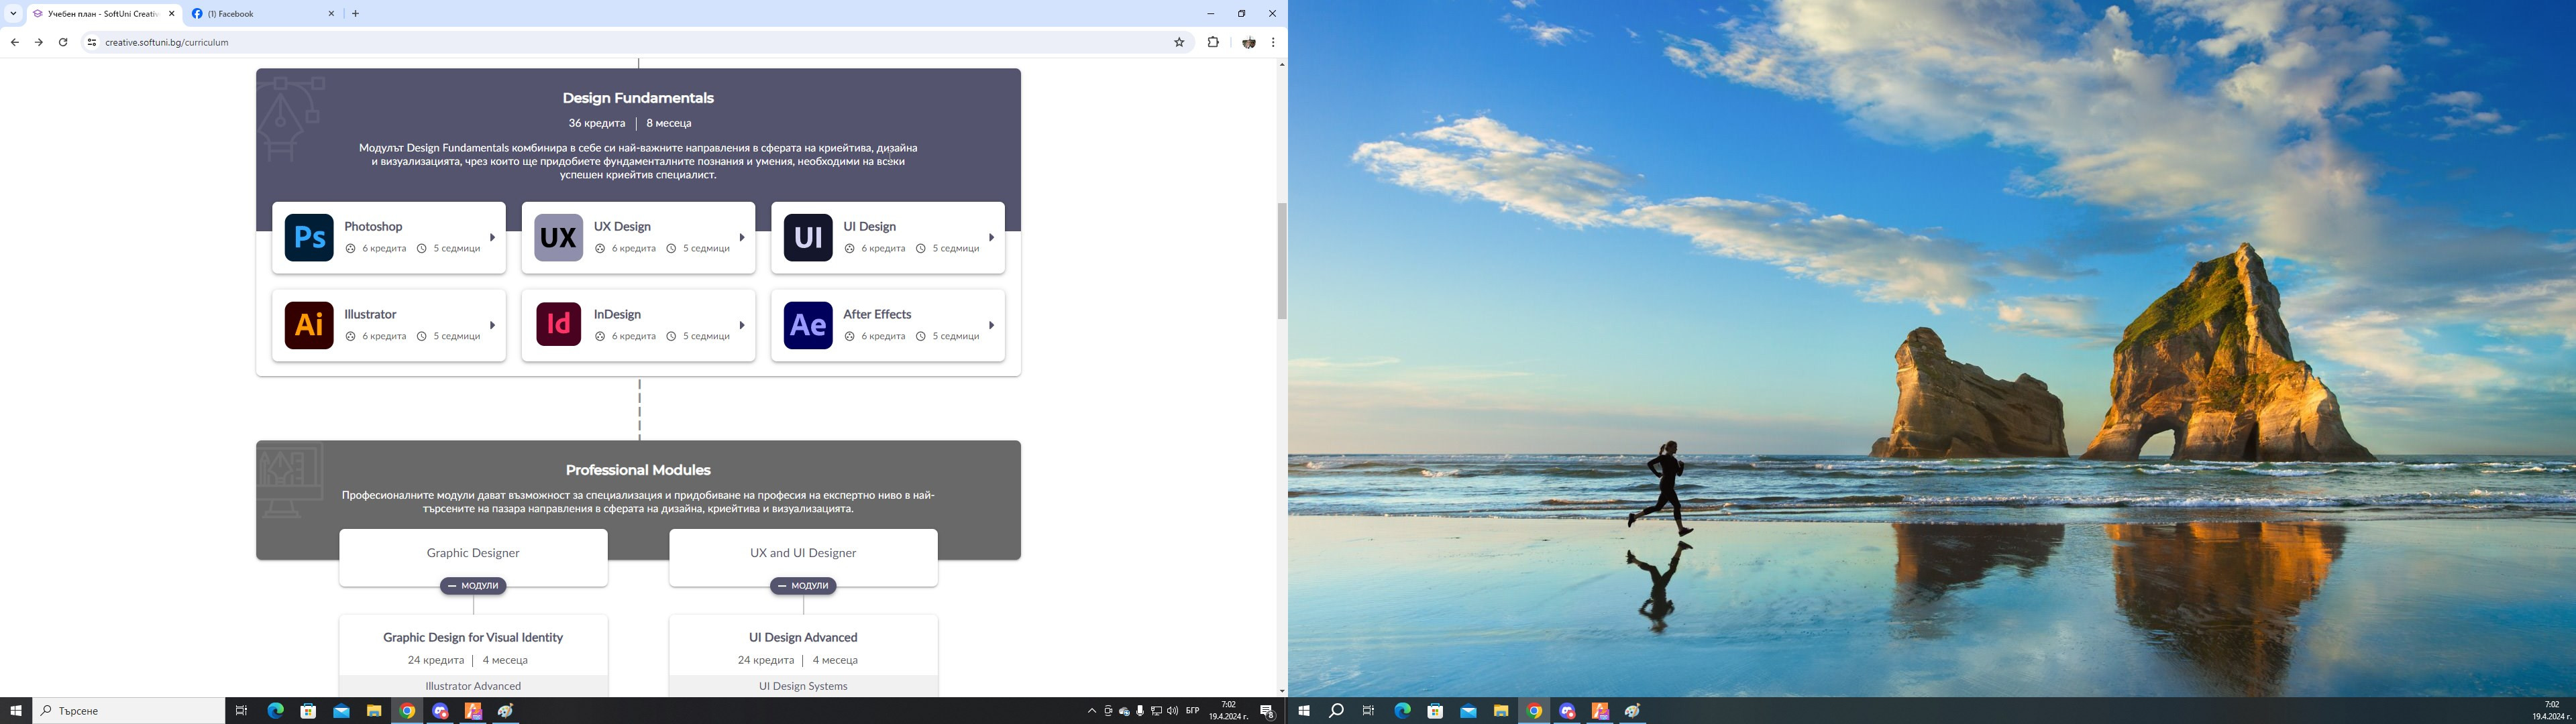Click the UI Design course icon
This screenshot has width=2576, height=724.
coord(808,238)
